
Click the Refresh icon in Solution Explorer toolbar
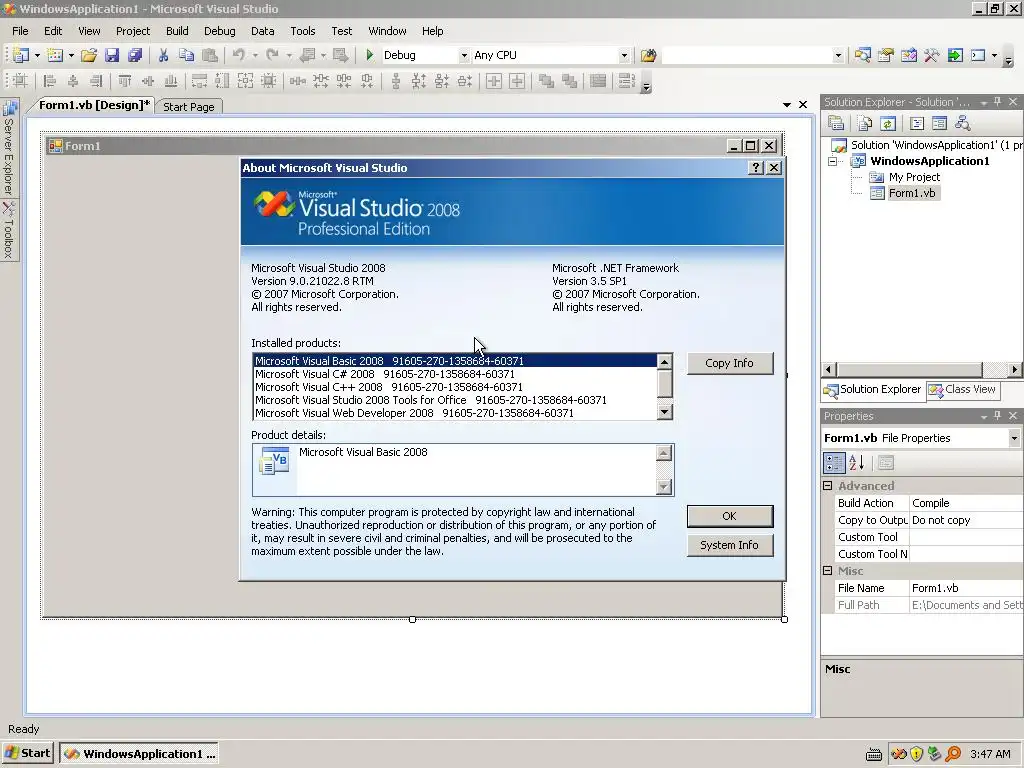[x=887, y=123]
